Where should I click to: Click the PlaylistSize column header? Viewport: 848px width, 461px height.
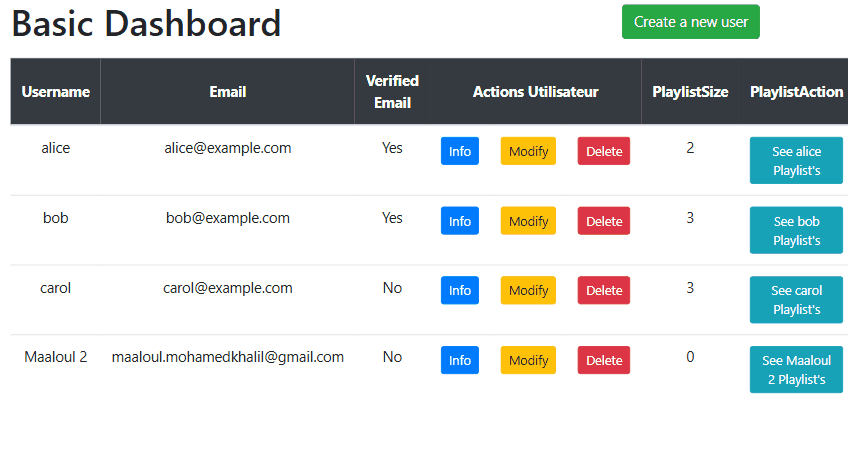pyautogui.click(x=690, y=92)
